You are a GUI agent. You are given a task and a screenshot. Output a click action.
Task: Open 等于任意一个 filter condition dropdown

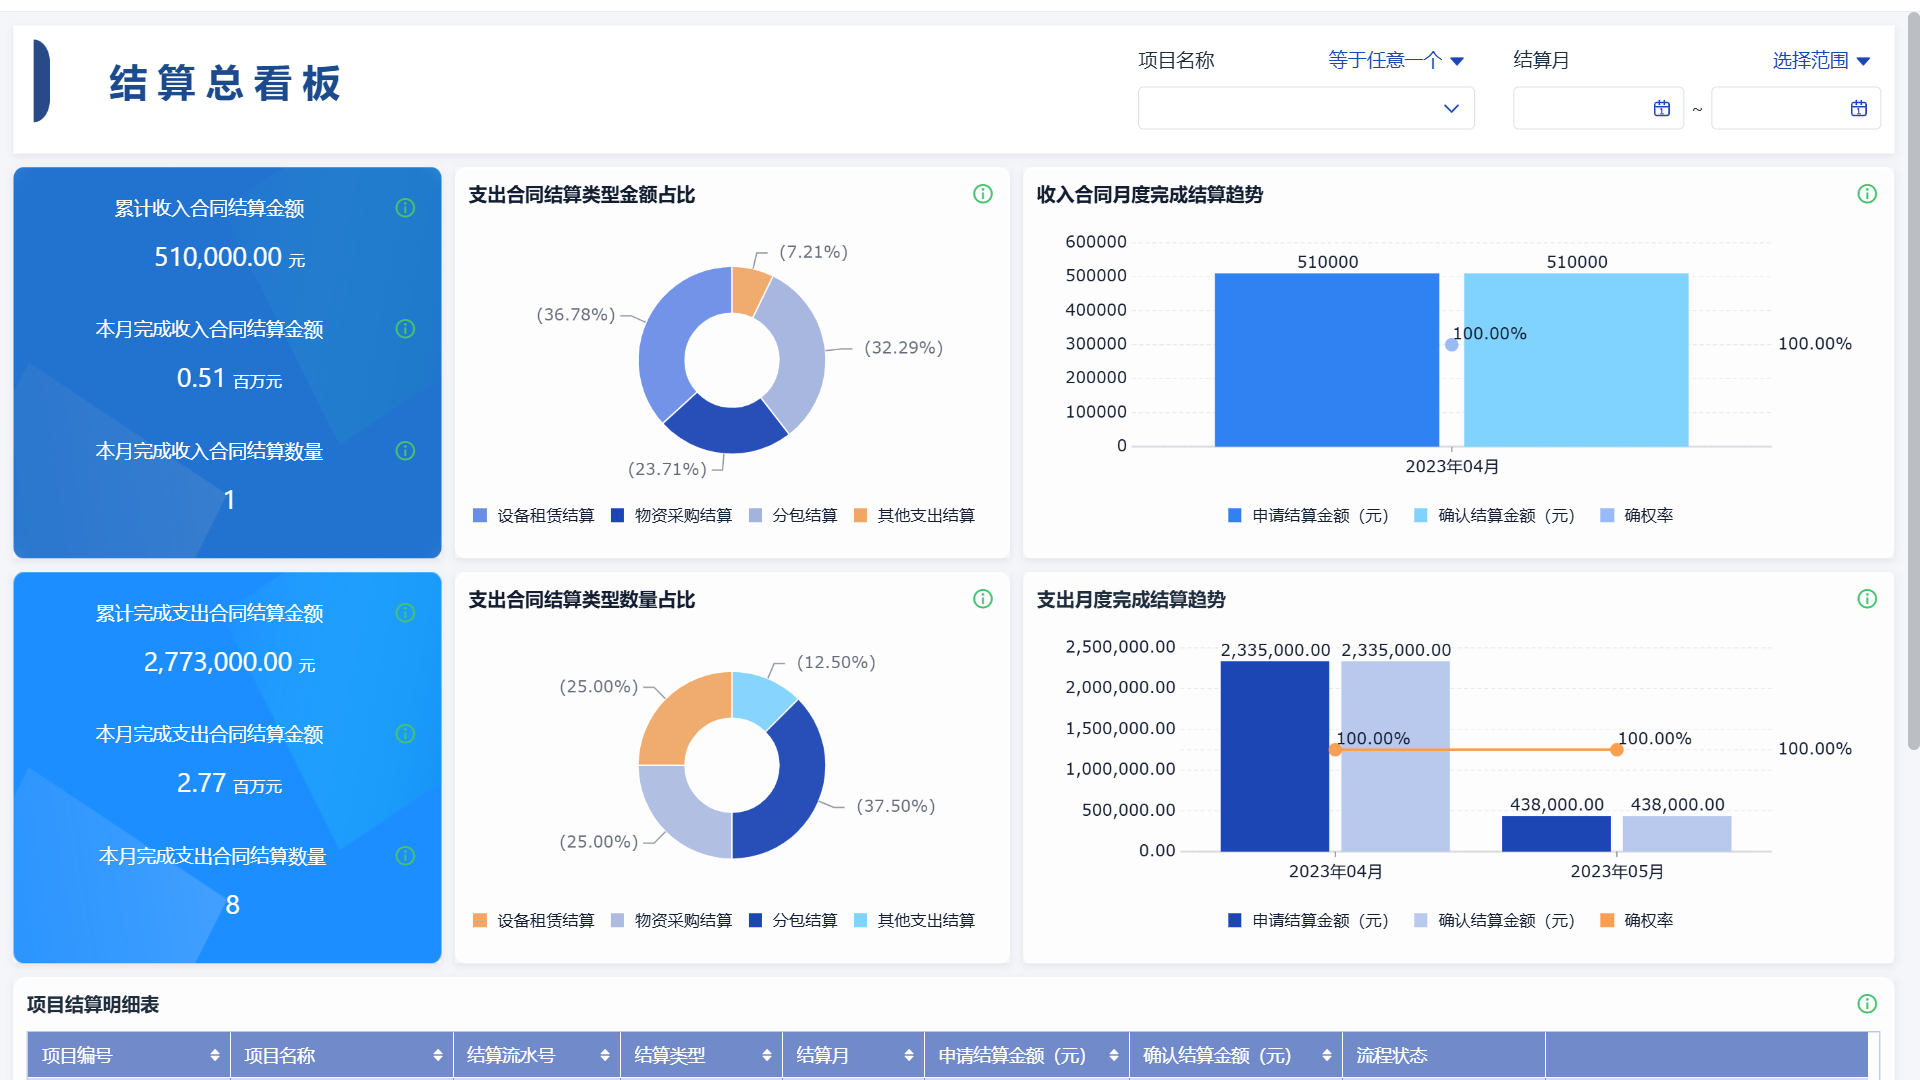(1395, 61)
